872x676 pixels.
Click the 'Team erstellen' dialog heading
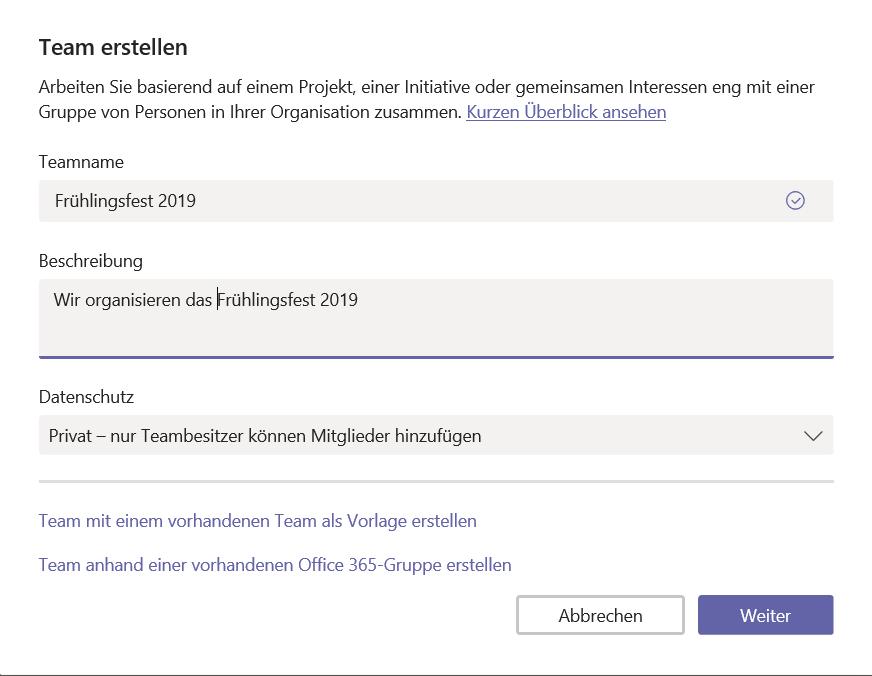click(x=113, y=47)
